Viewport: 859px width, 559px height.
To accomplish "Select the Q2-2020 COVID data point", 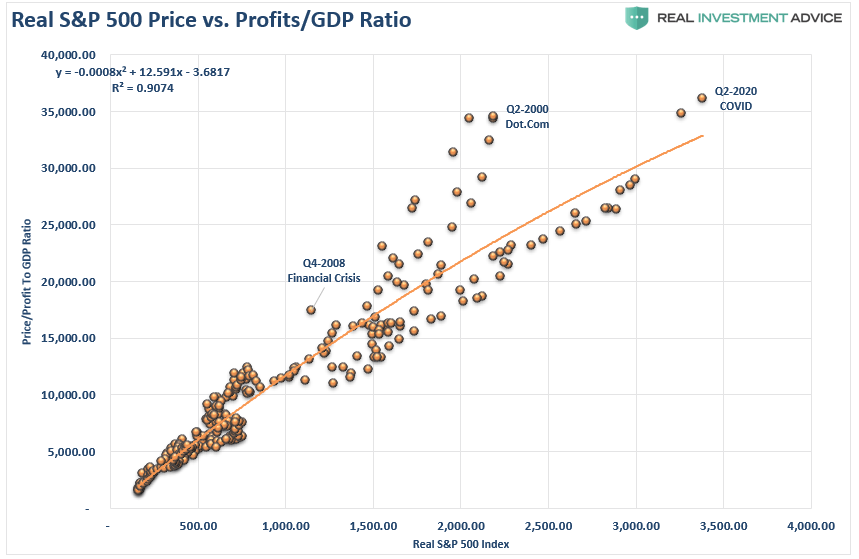I will (702, 98).
